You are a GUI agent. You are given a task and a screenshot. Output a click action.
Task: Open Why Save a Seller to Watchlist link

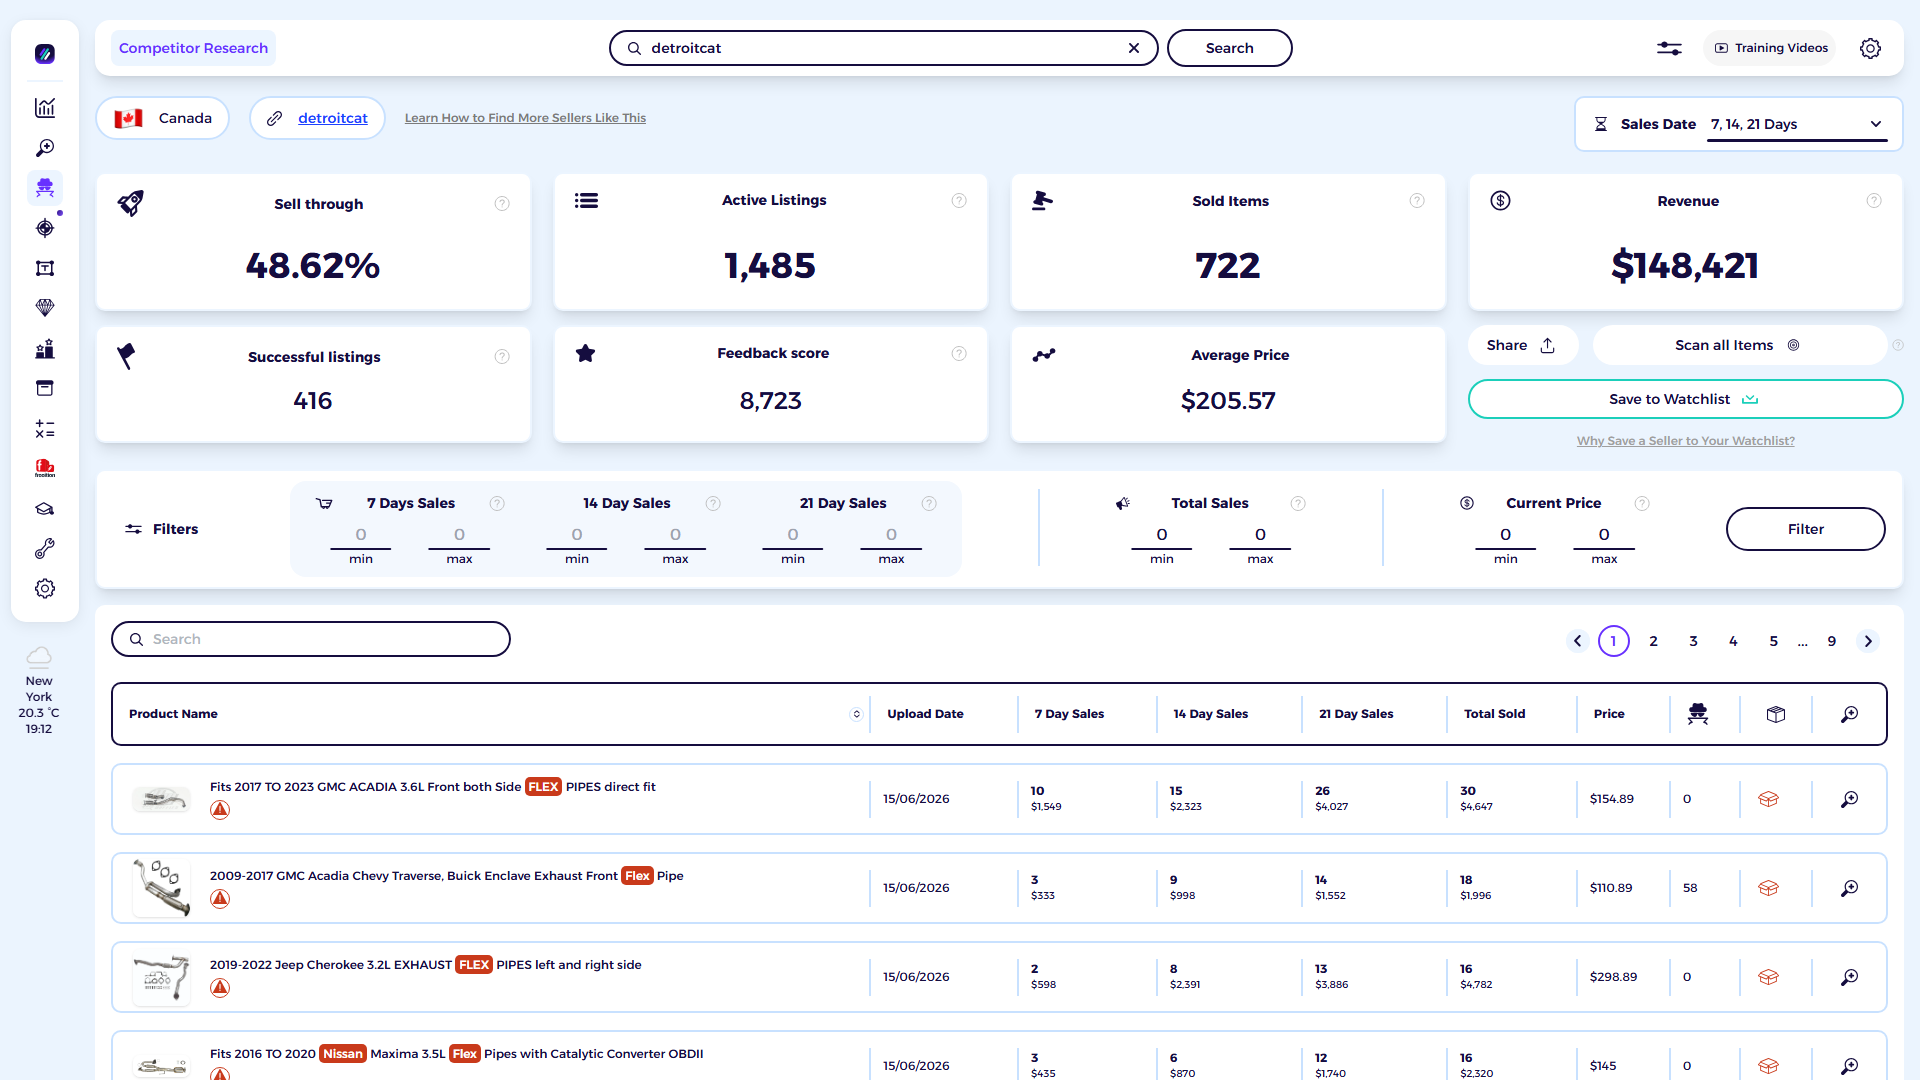tap(1685, 441)
